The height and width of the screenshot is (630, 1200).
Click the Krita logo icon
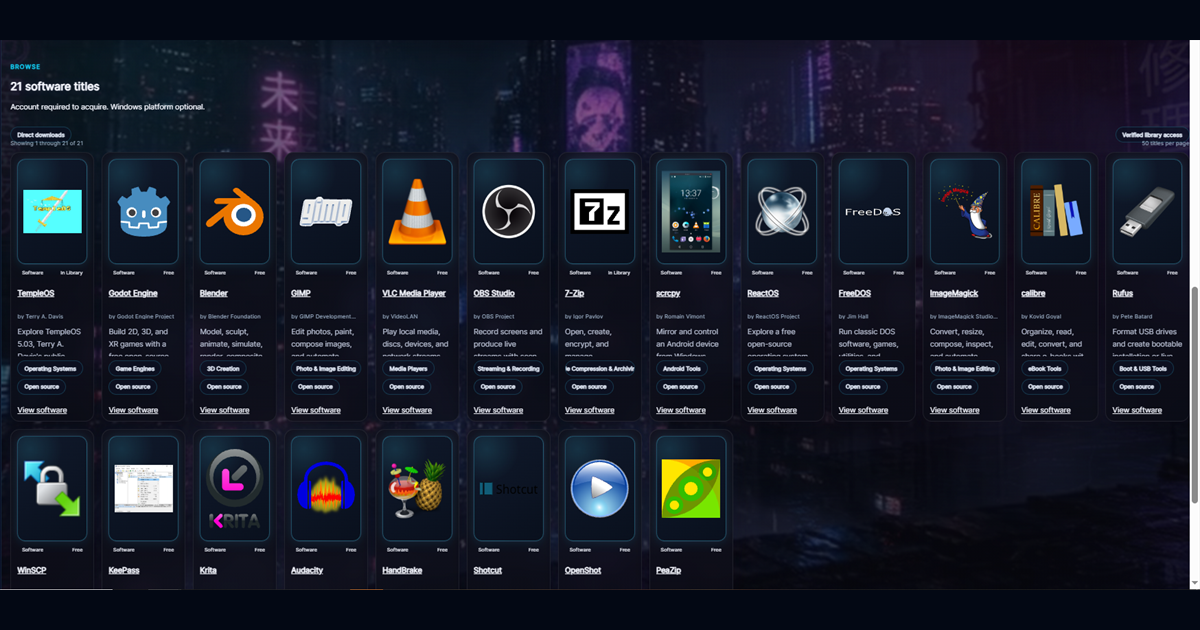coord(235,488)
